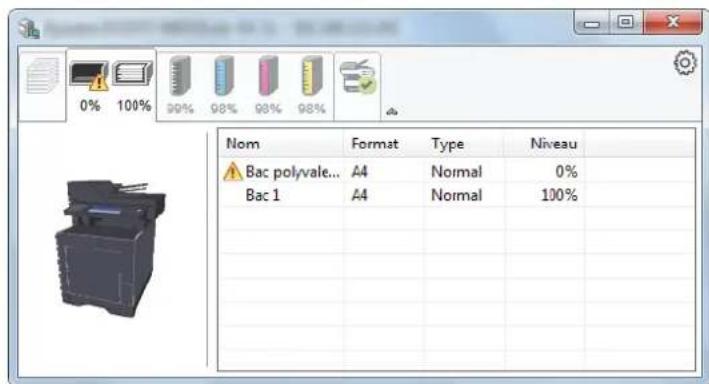Sort the table by Type column
This screenshot has height=384, width=709.
pyautogui.click(x=464, y=144)
